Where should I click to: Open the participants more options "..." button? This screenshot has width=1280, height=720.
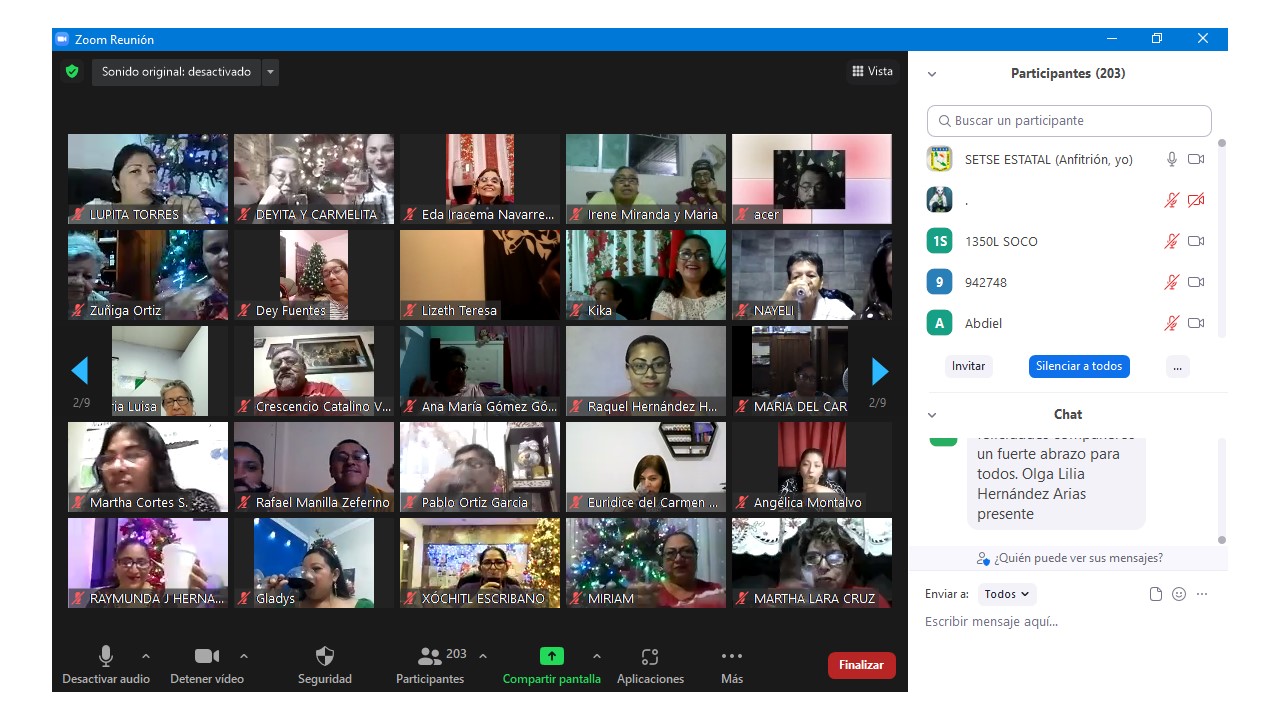click(x=1178, y=366)
